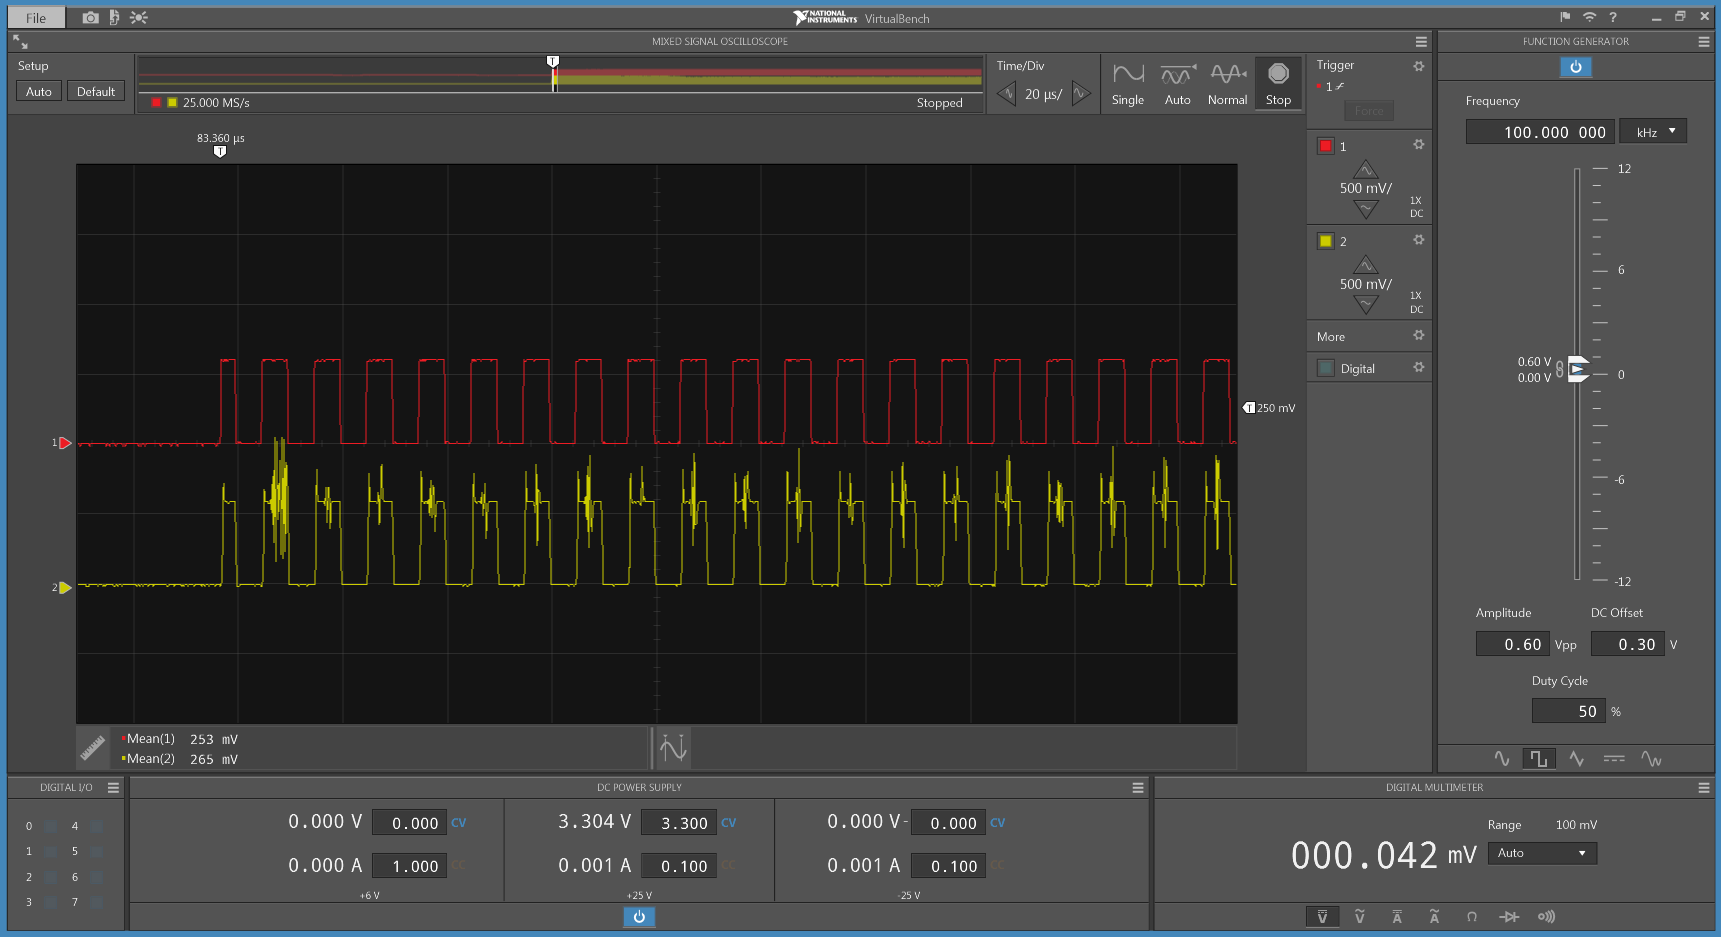
Task: Decrease channel 1 volts per division
Action: [1366, 208]
